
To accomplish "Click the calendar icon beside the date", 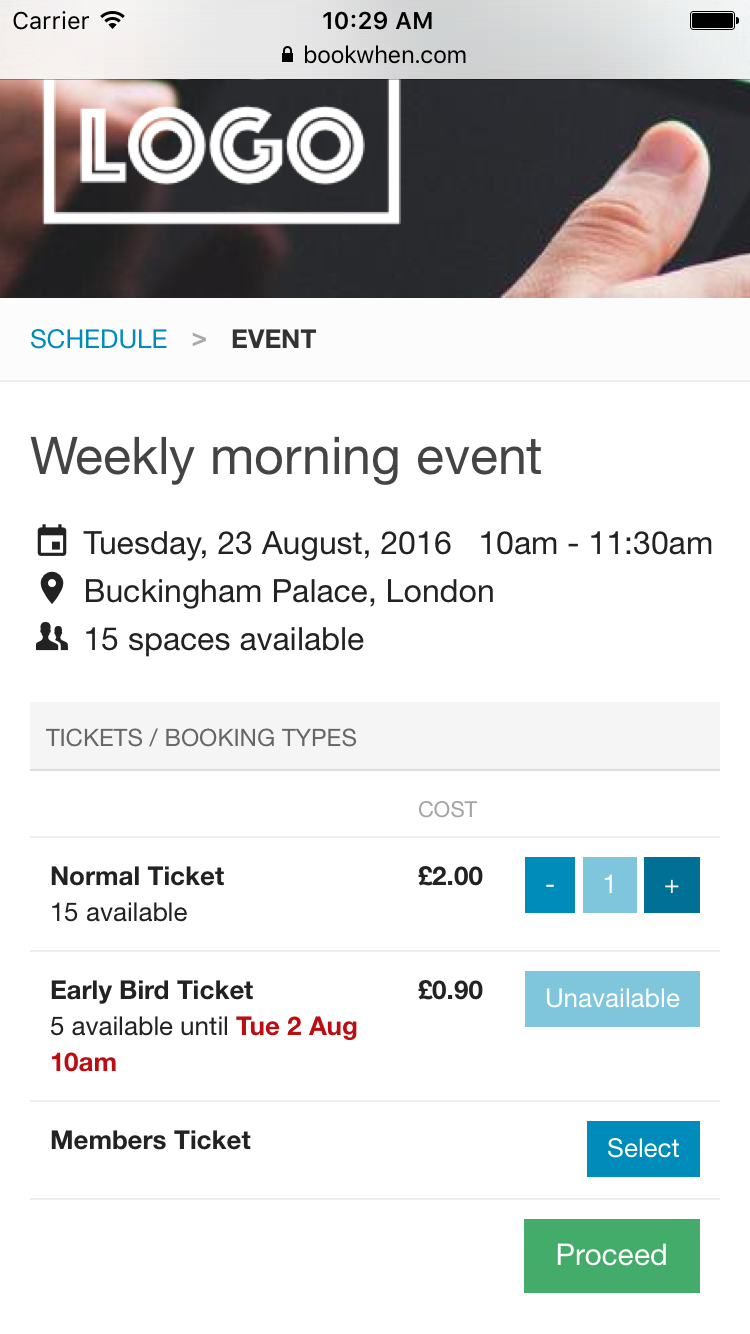I will point(52,542).
